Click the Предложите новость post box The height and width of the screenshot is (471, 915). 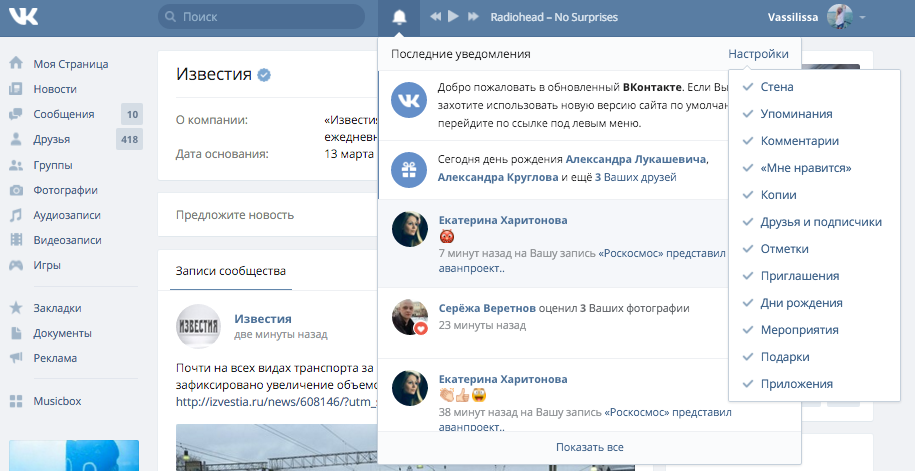(235, 214)
